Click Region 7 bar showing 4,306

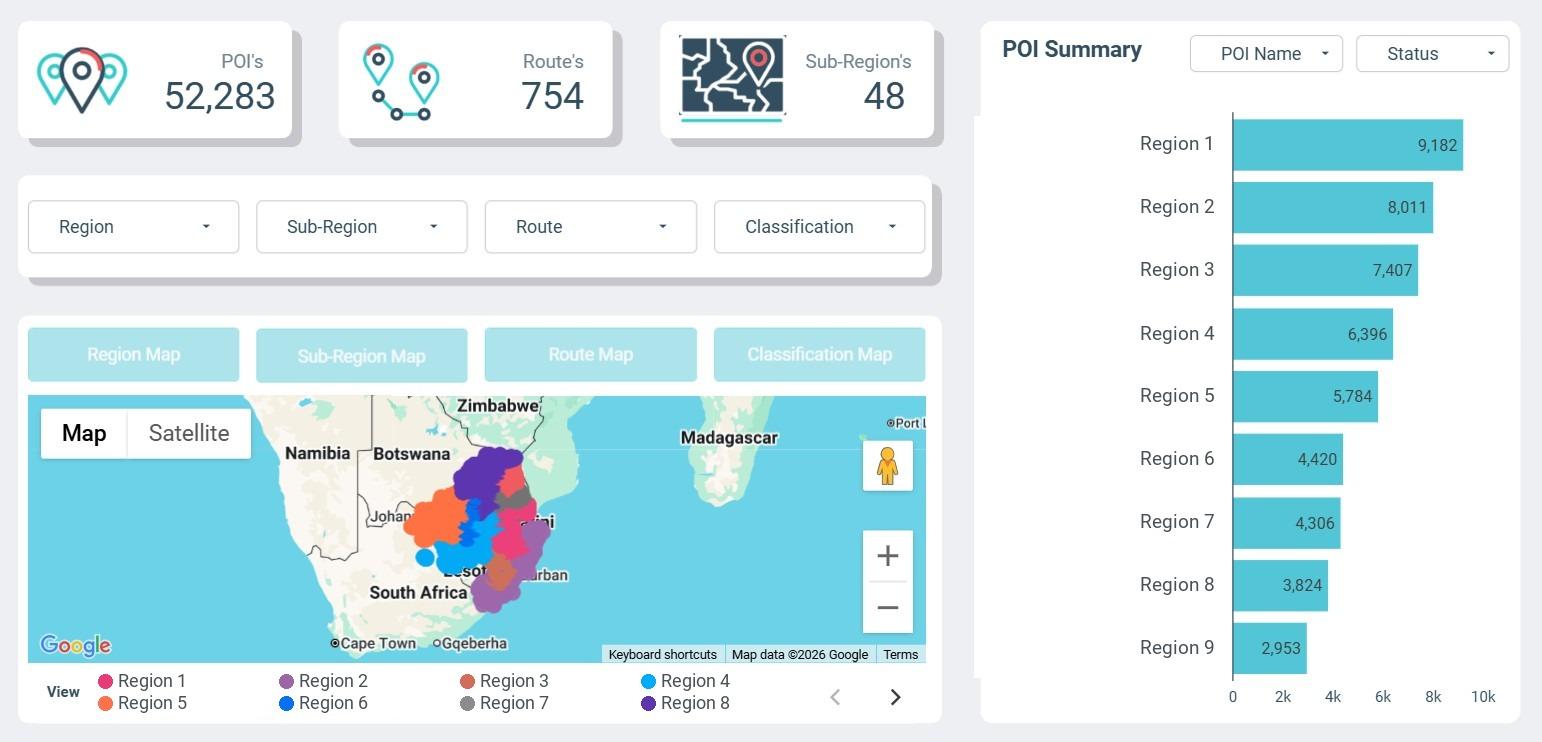(1286, 522)
